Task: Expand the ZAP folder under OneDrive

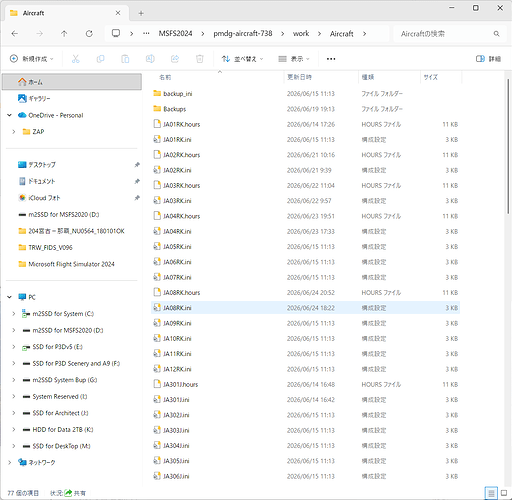Action: (14, 132)
